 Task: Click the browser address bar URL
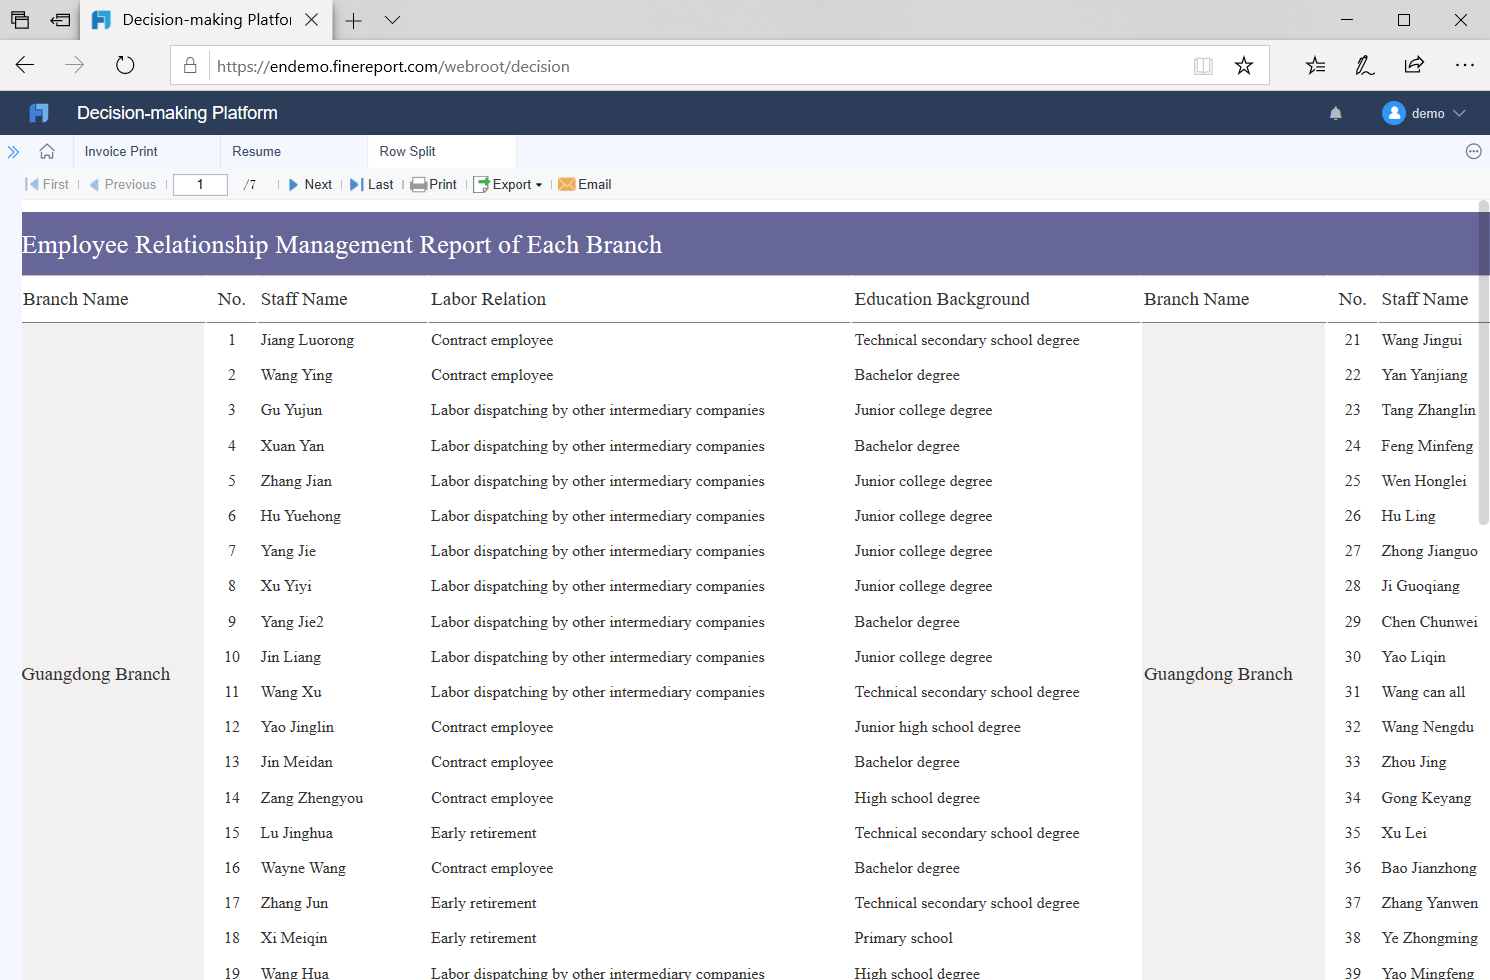click(393, 66)
